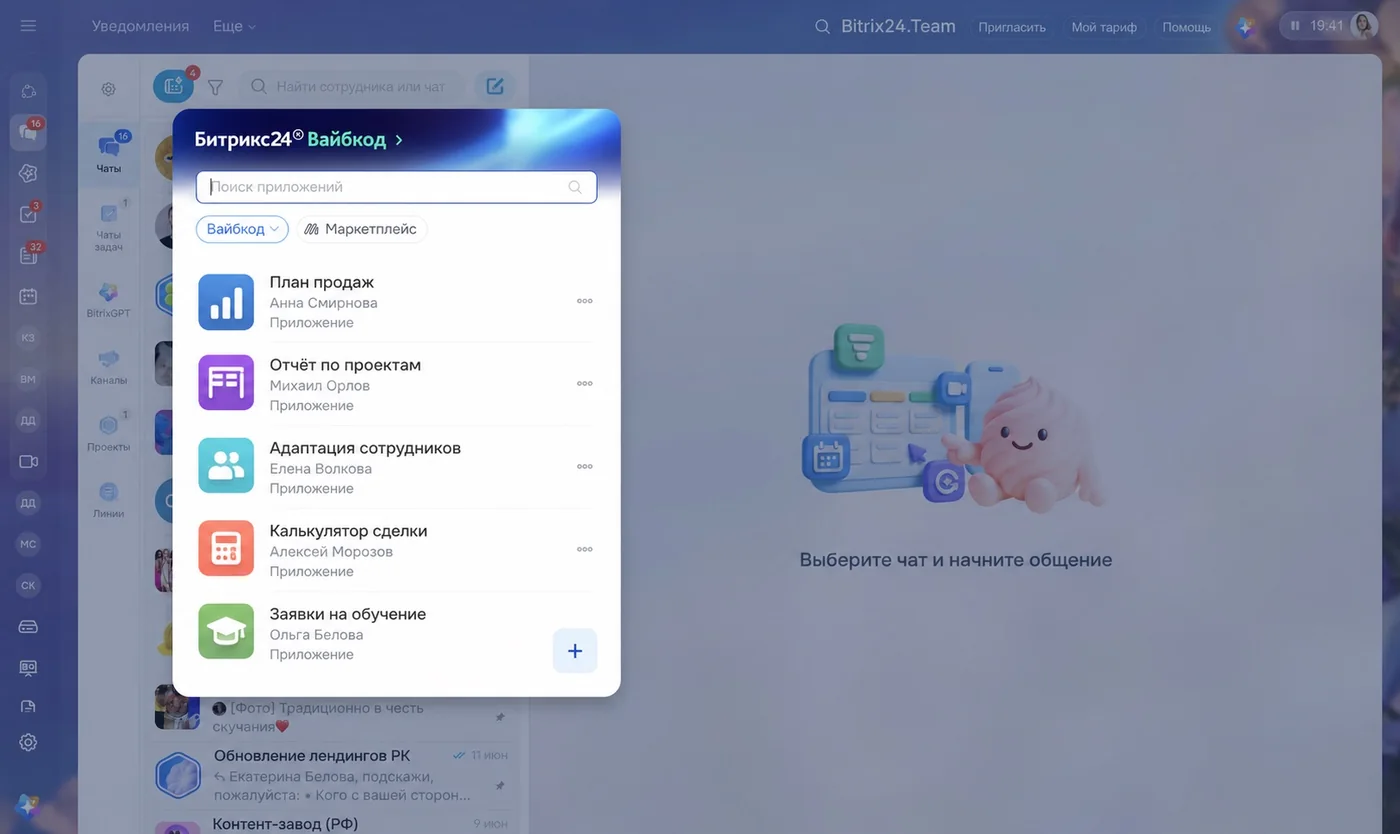Image resolution: width=1400 pixels, height=834 pixels.
Task: Add a new app with the plus button
Action: coord(575,651)
